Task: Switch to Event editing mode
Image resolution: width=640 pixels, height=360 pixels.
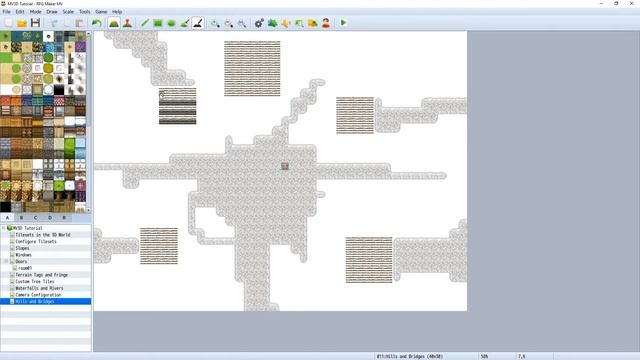Action: pos(127,23)
